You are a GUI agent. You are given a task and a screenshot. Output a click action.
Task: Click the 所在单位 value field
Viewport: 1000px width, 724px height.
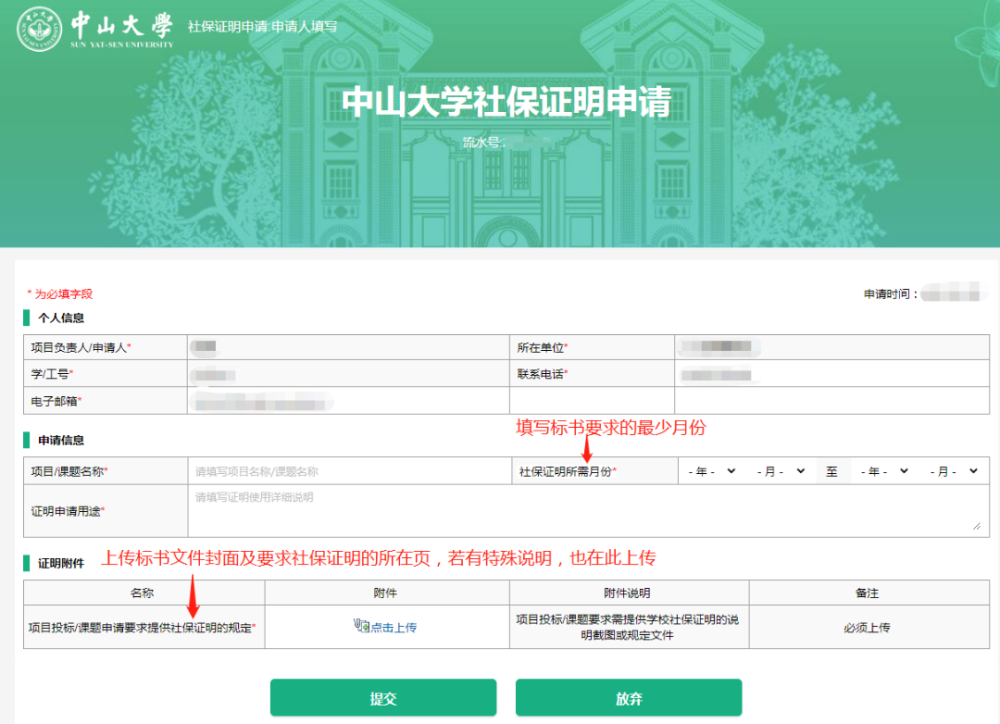[832, 347]
